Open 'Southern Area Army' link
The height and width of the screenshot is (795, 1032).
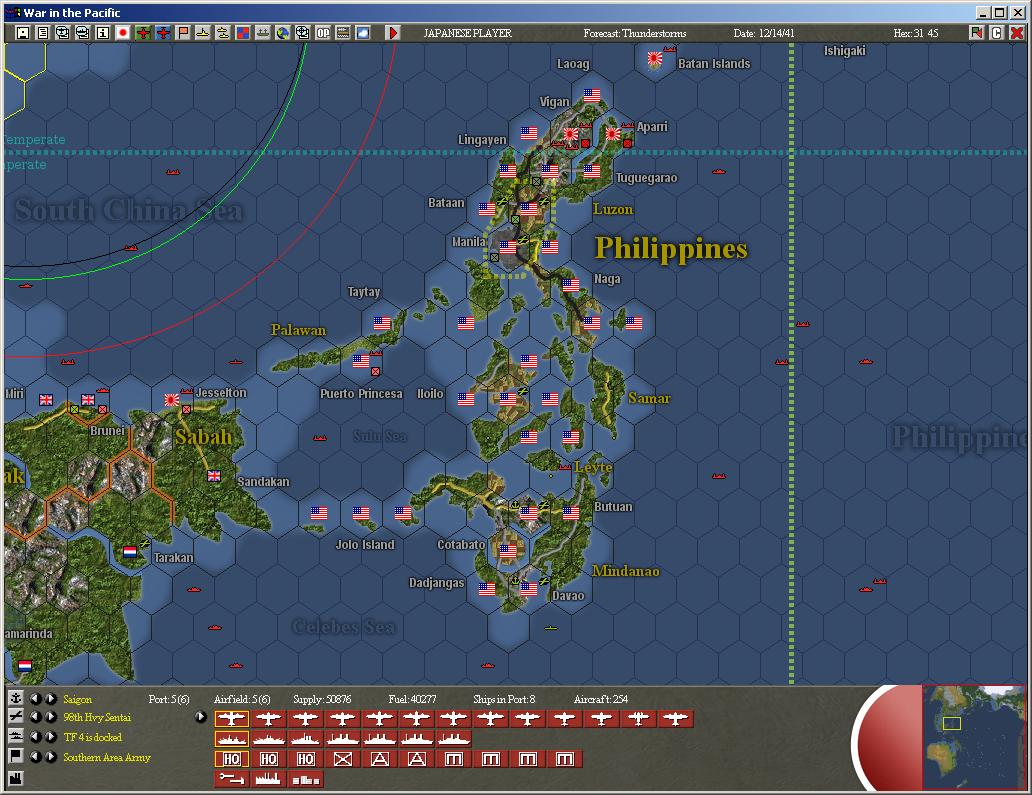pyautogui.click(x=107, y=757)
